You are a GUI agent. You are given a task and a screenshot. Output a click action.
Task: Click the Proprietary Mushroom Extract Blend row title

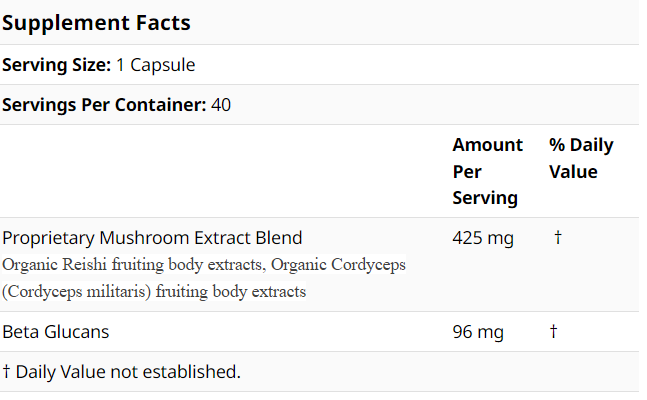(x=152, y=238)
